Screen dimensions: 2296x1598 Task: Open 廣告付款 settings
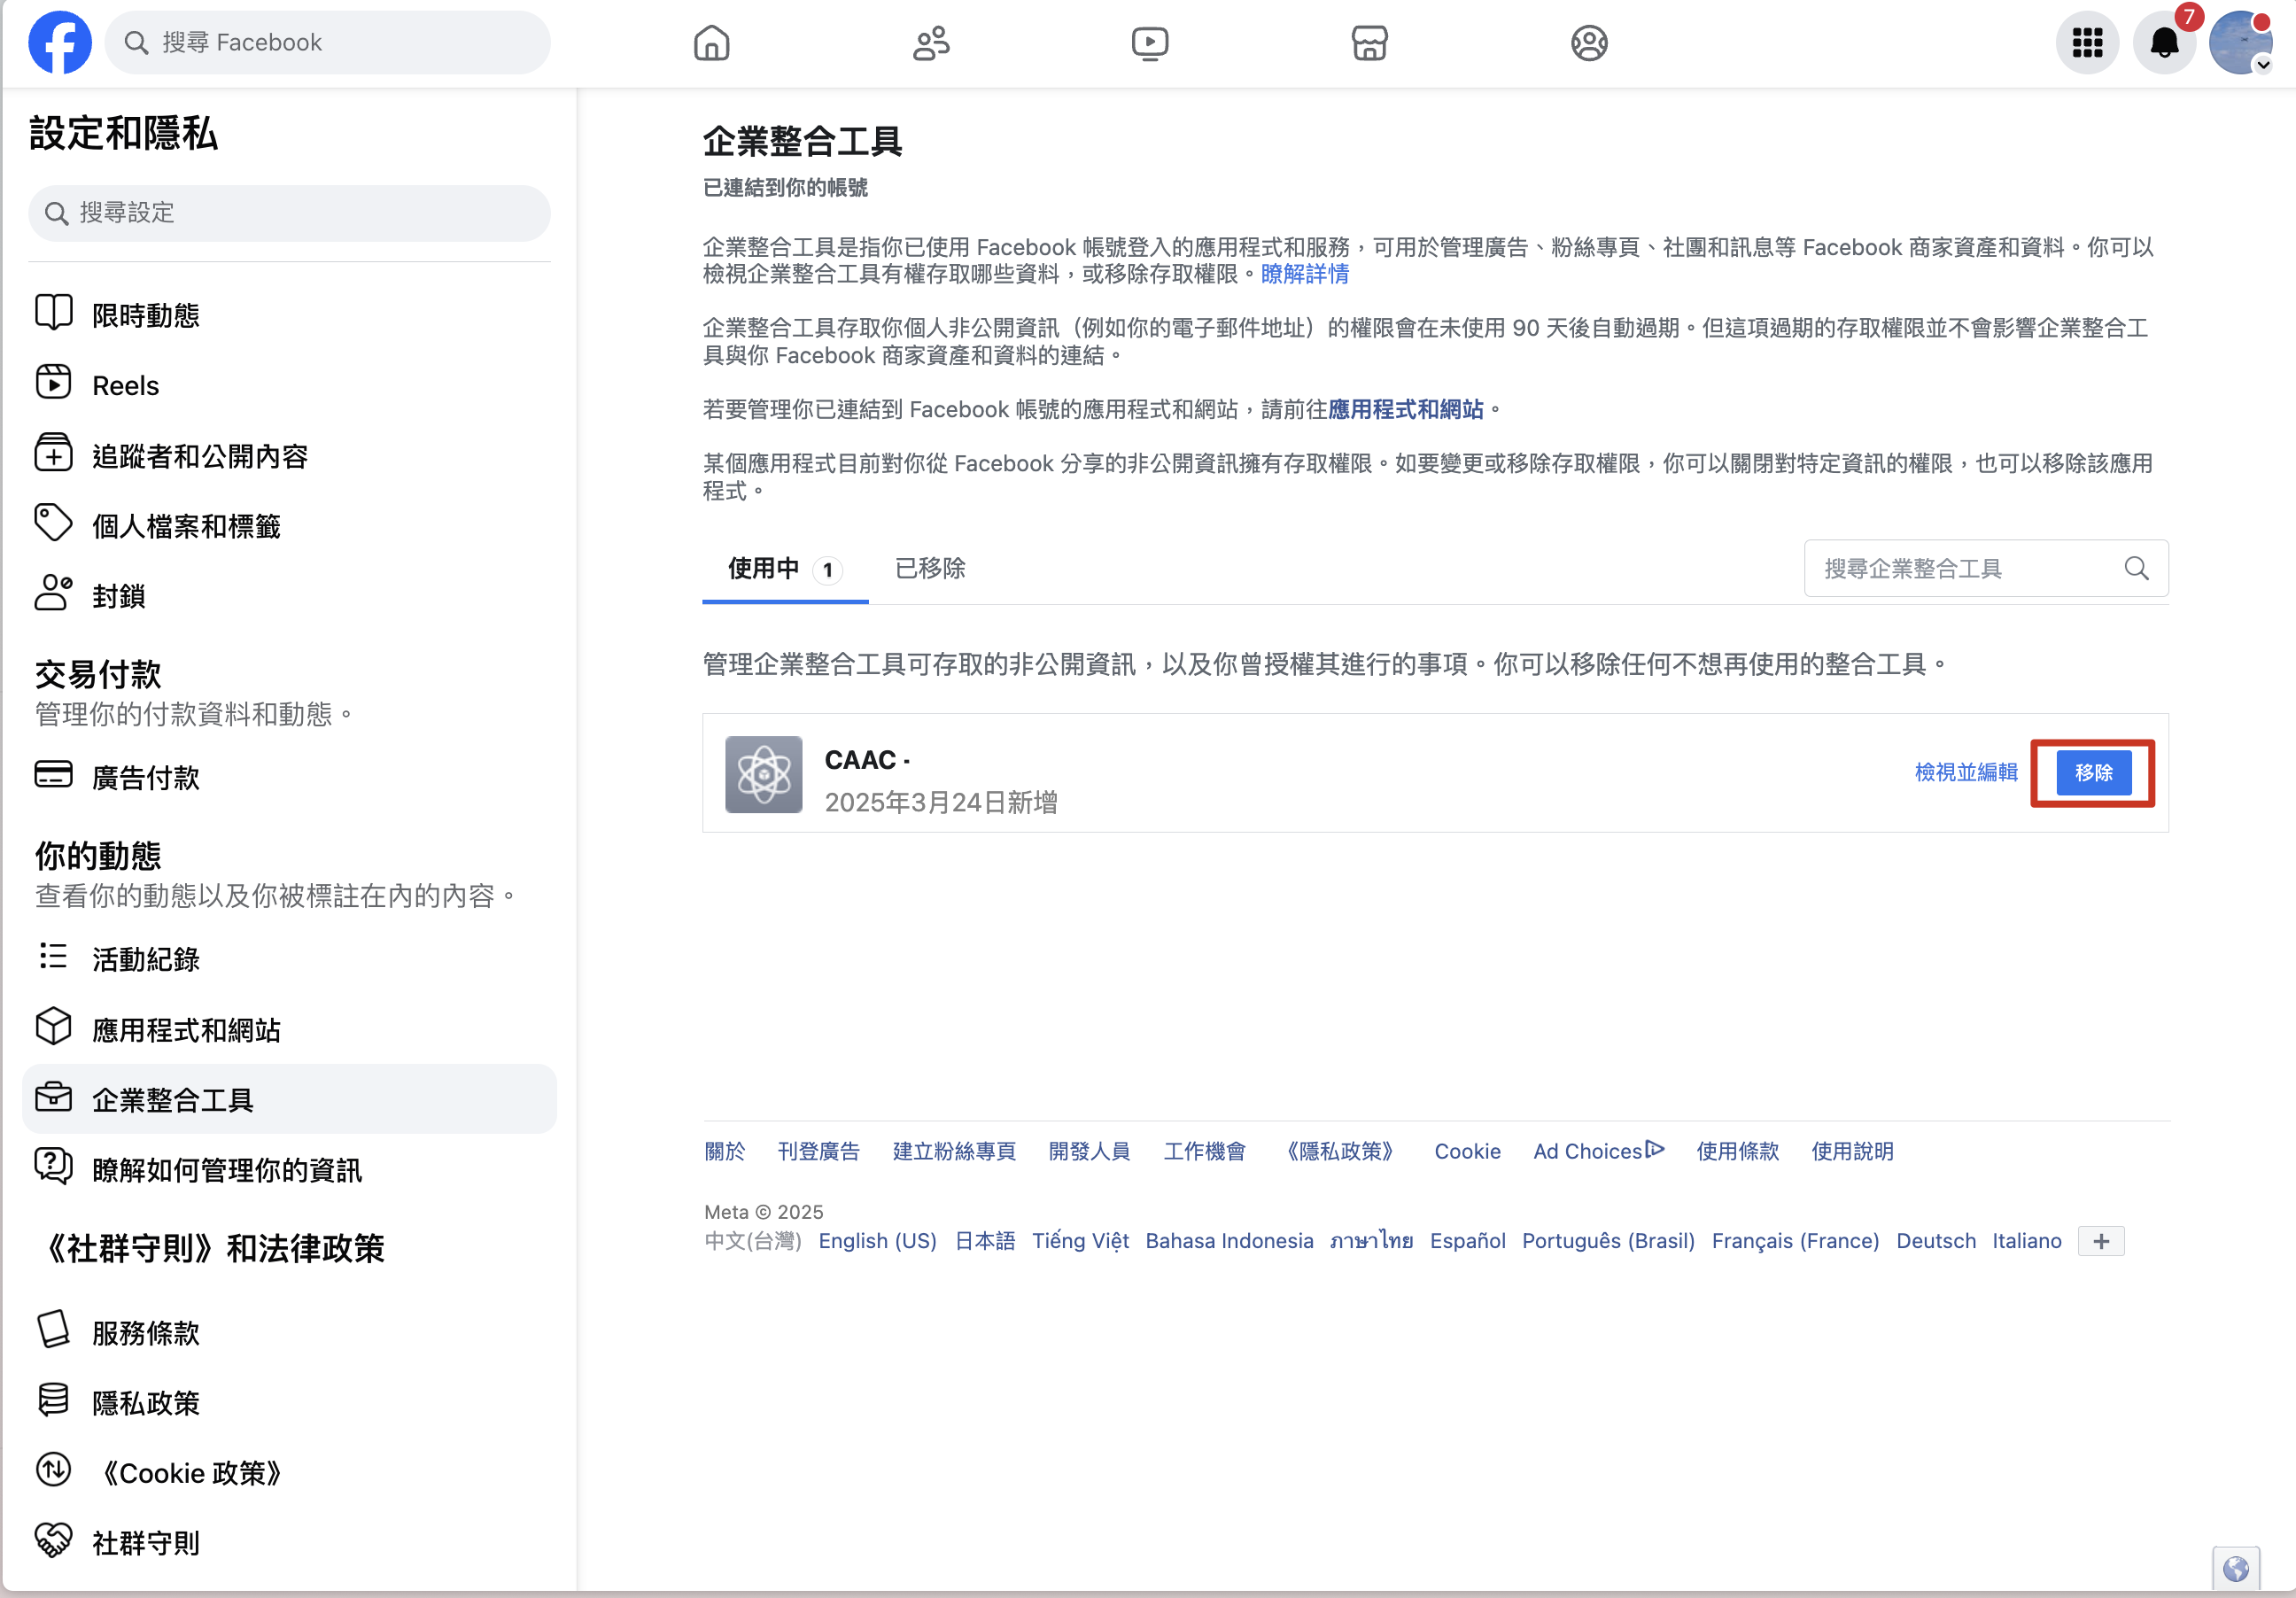[x=289, y=777]
